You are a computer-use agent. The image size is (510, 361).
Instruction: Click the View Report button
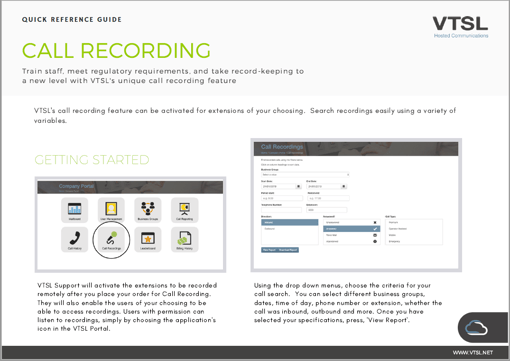pyautogui.click(x=269, y=250)
